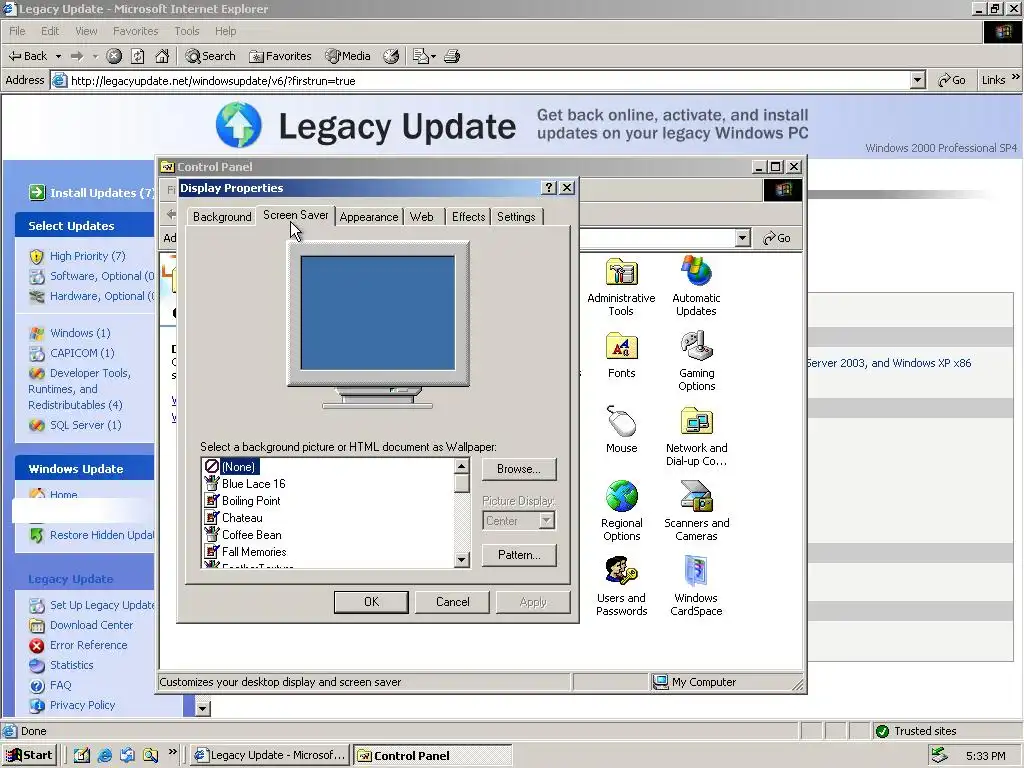Click the IE Refresh toolbar icon
1024x768 pixels.
[138, 56]
